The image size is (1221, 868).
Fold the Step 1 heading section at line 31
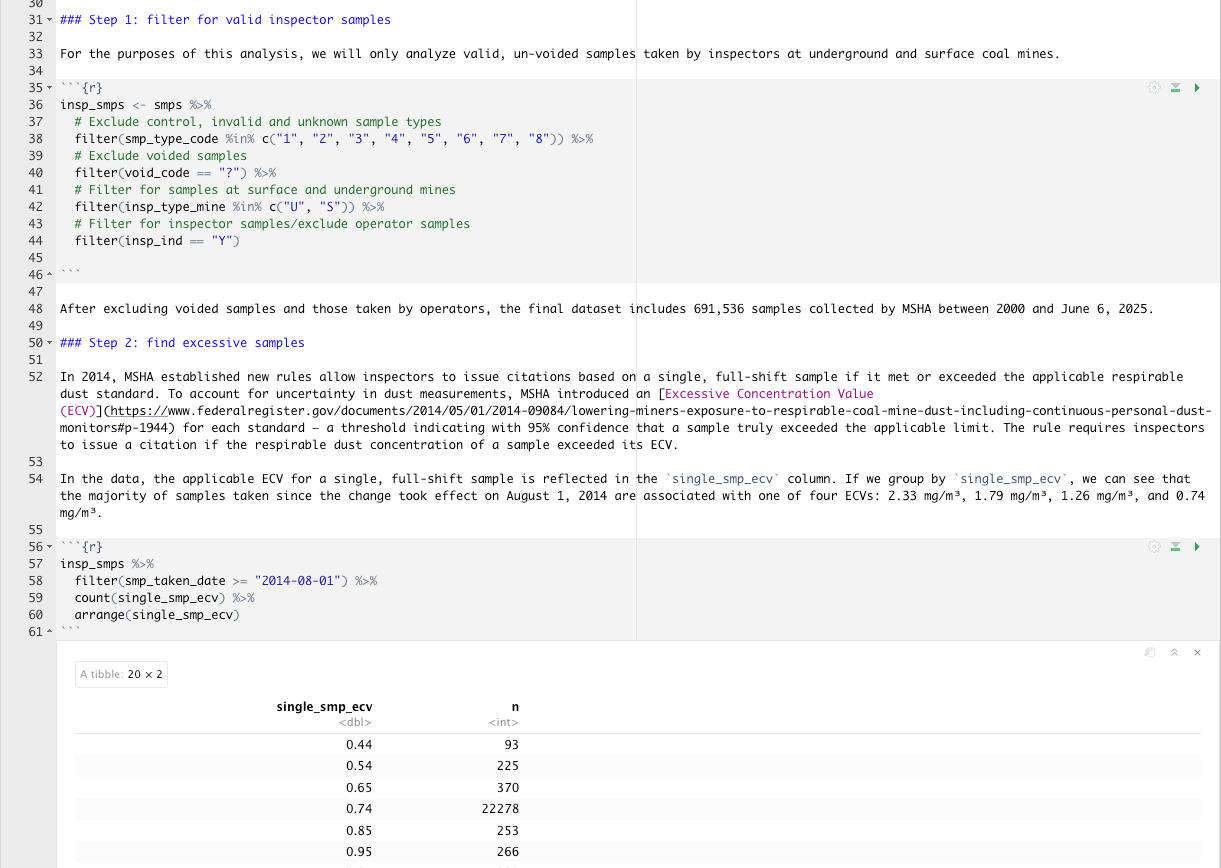coord(51,20)
